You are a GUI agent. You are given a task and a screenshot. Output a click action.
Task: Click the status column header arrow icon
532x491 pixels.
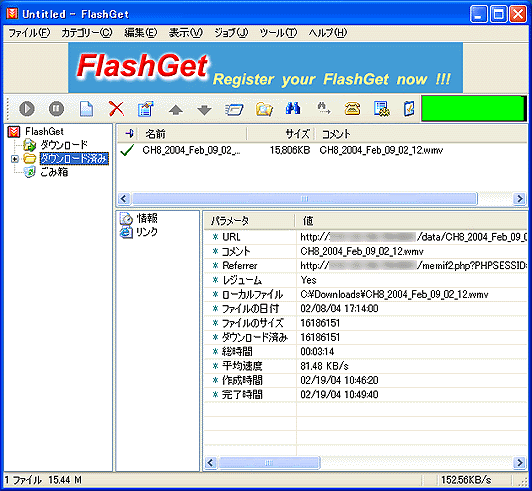(x=129, y=134)
